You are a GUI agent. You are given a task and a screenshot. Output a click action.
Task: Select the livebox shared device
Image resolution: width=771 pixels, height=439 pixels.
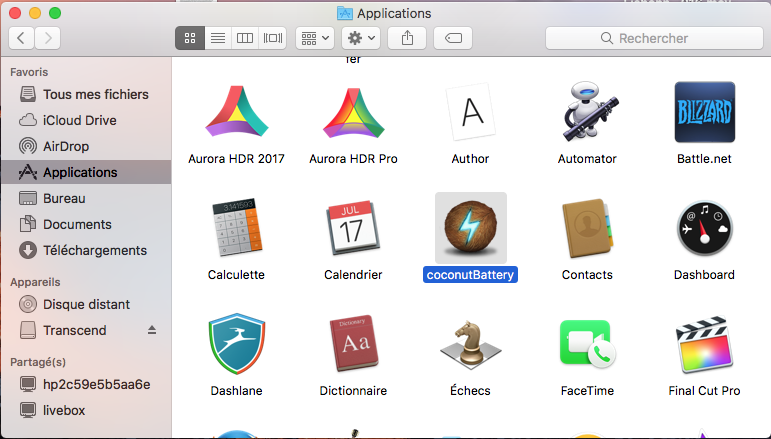[86, 410]
